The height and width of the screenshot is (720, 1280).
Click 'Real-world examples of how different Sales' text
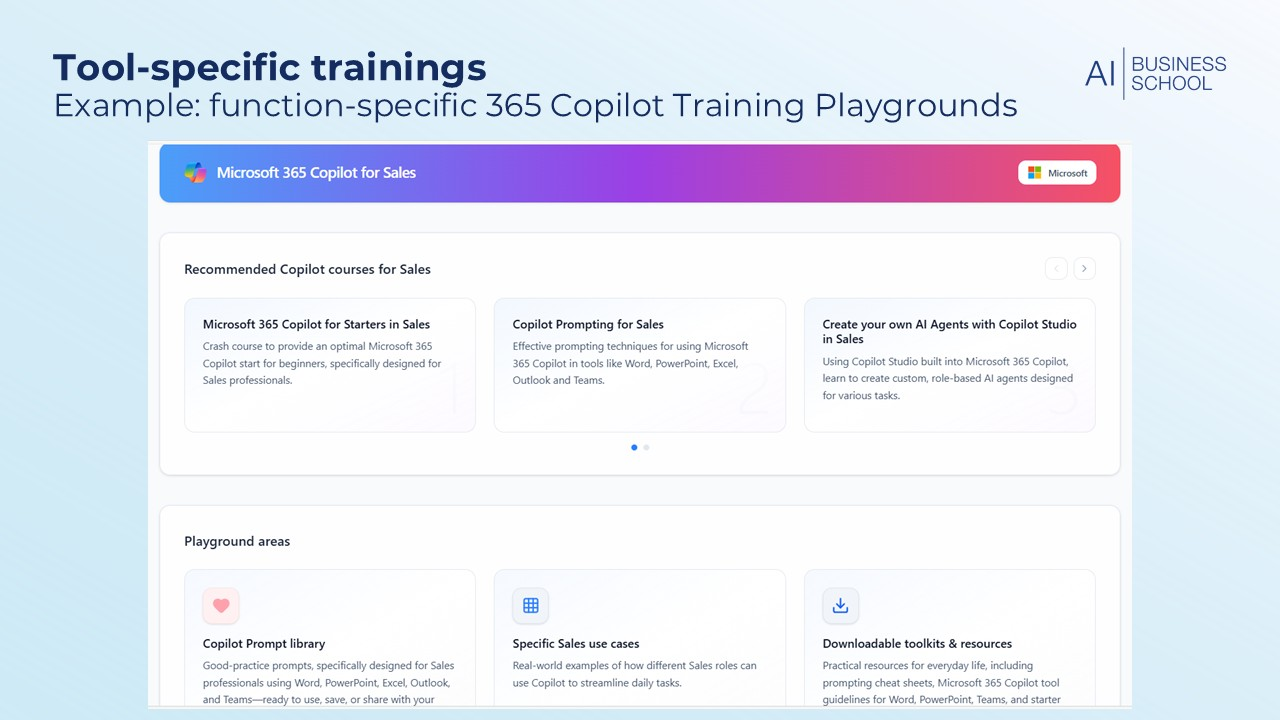tap(635, 674)
